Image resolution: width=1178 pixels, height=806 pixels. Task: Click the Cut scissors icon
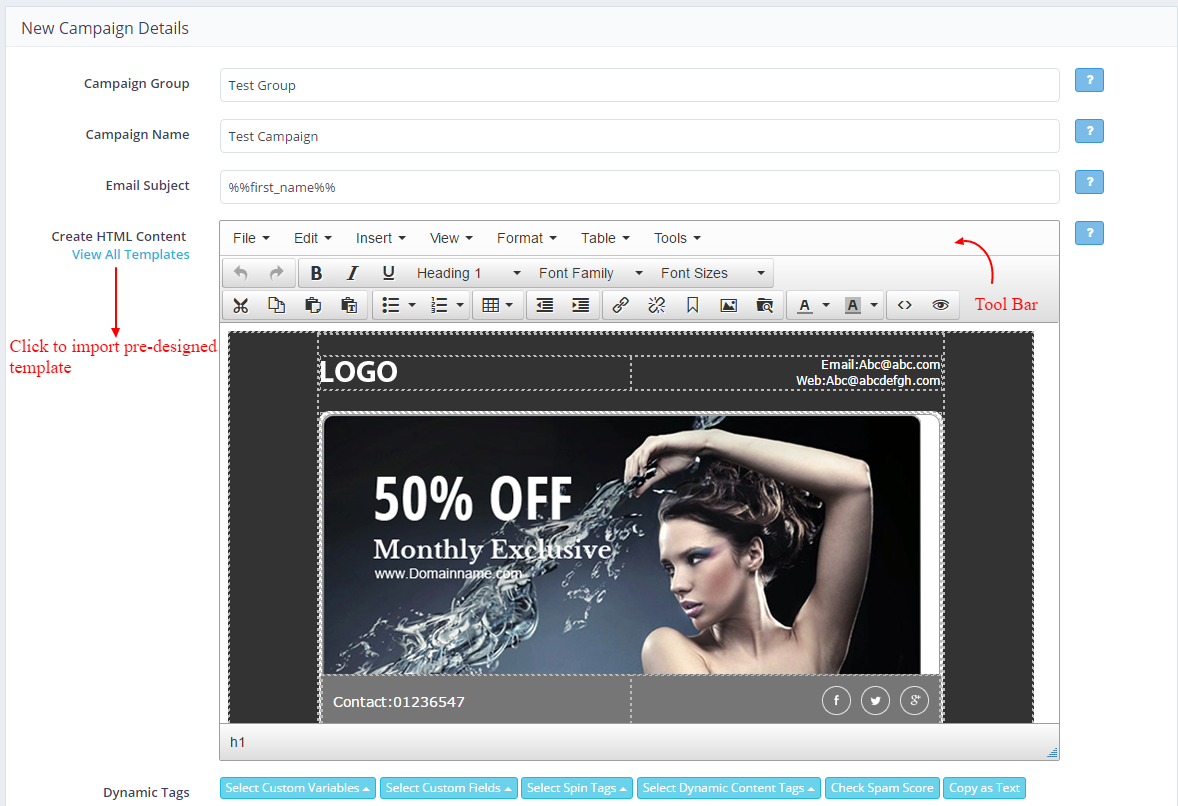tap(240, 306)
